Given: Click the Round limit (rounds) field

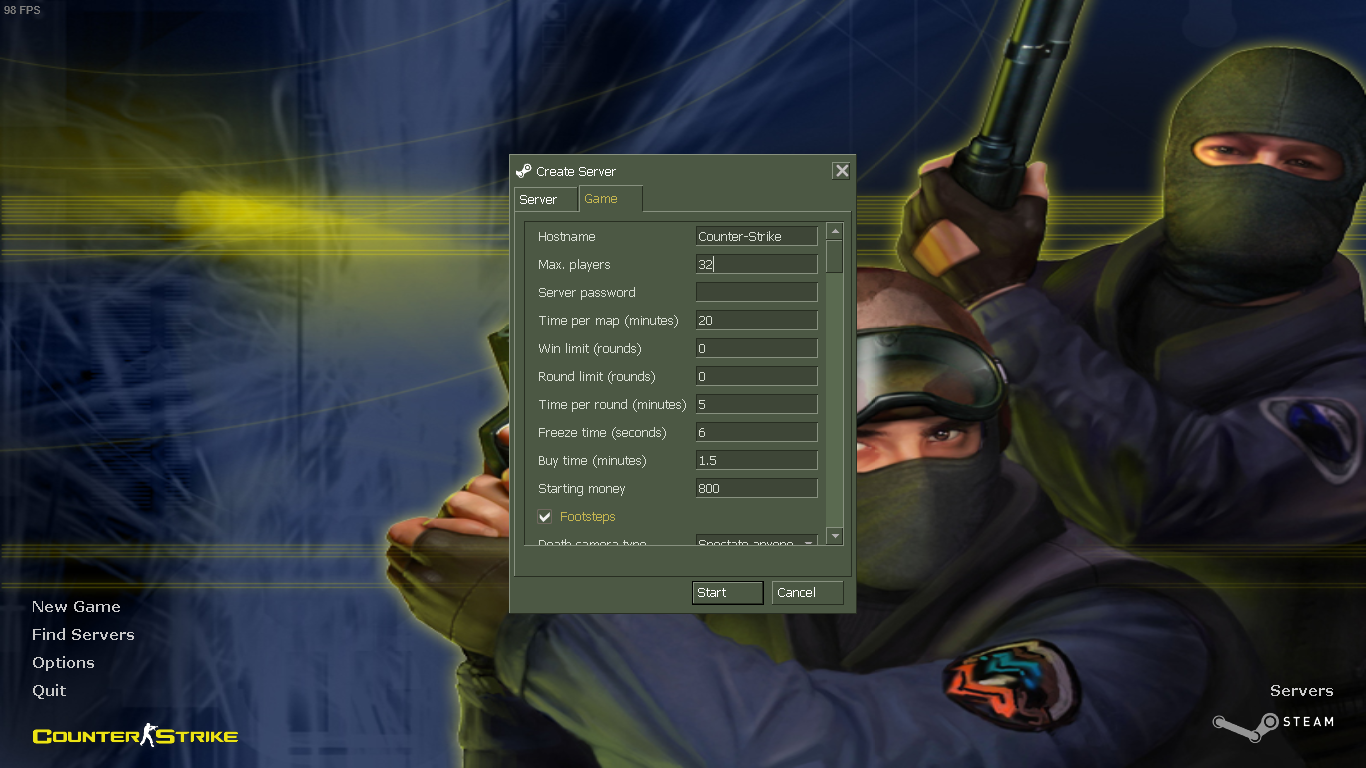Looking at the screenshot, I should point(757,376).
